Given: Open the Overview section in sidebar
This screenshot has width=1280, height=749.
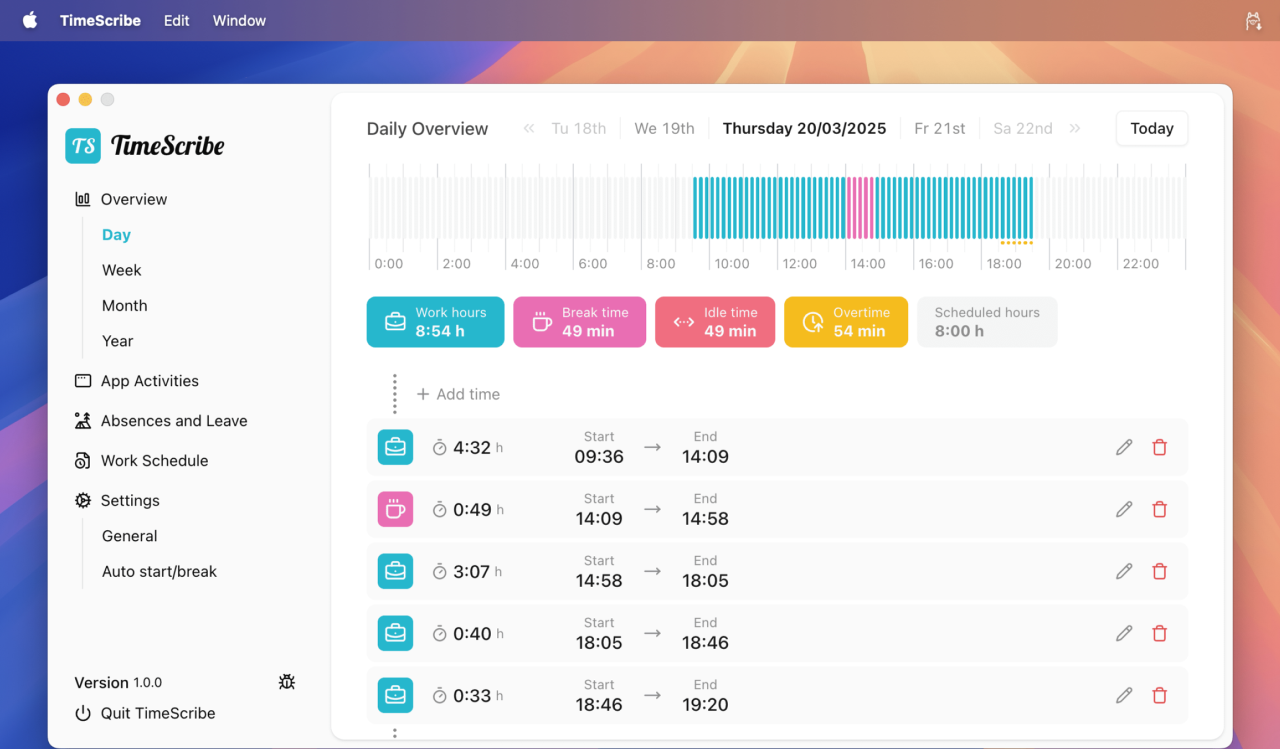Looking at the screenshot, I should point(133,199).
